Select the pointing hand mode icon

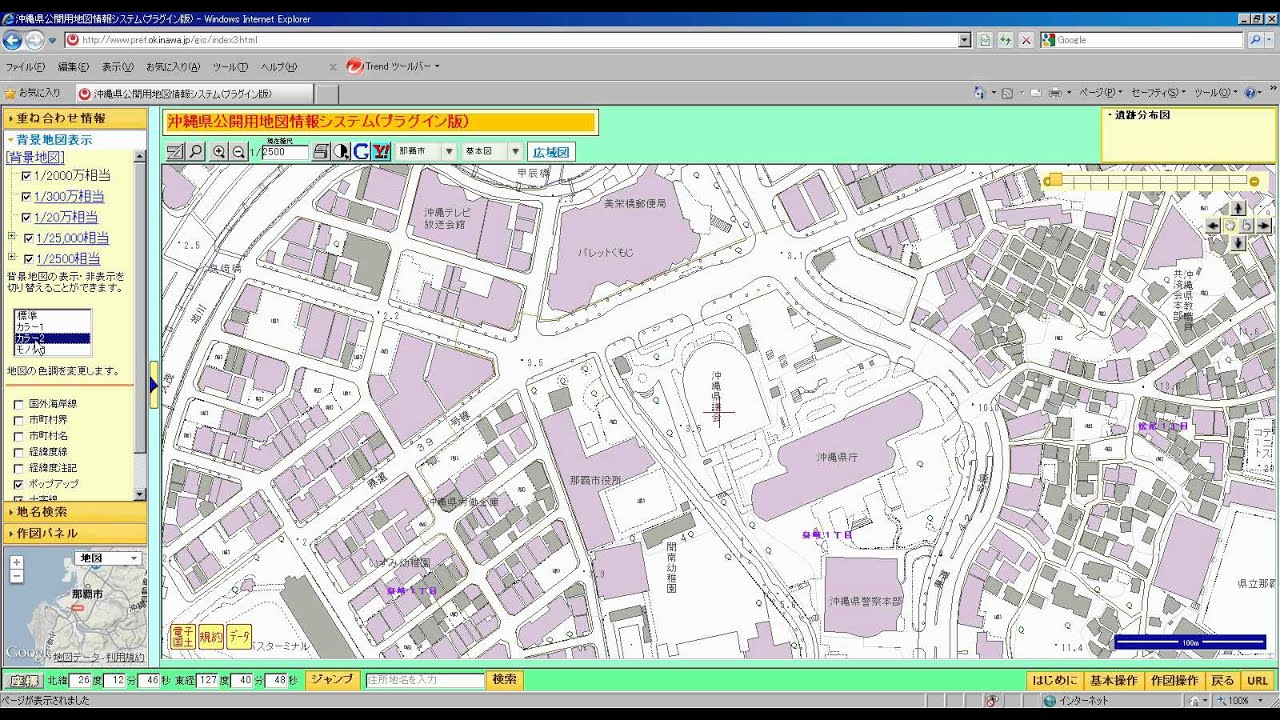[x=1247, y=226]
